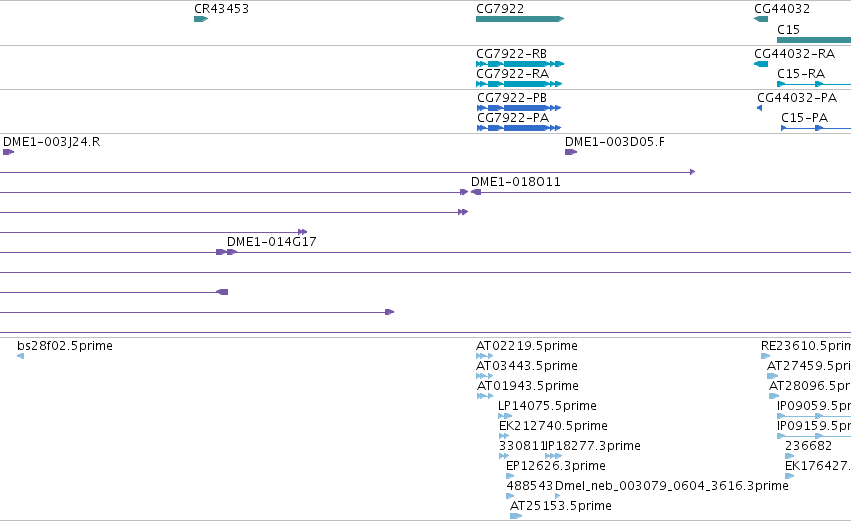
Task: Click the AT01943.5prime EST
Action: tap(485, 396)
